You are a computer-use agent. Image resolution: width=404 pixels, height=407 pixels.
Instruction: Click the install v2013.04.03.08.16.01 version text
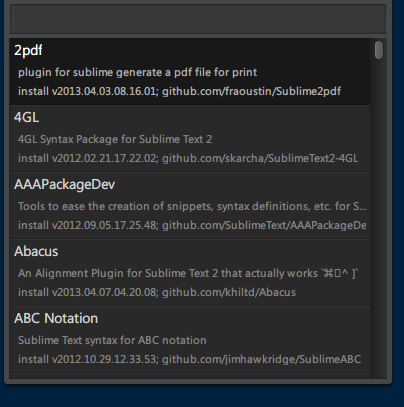point(87,91)
